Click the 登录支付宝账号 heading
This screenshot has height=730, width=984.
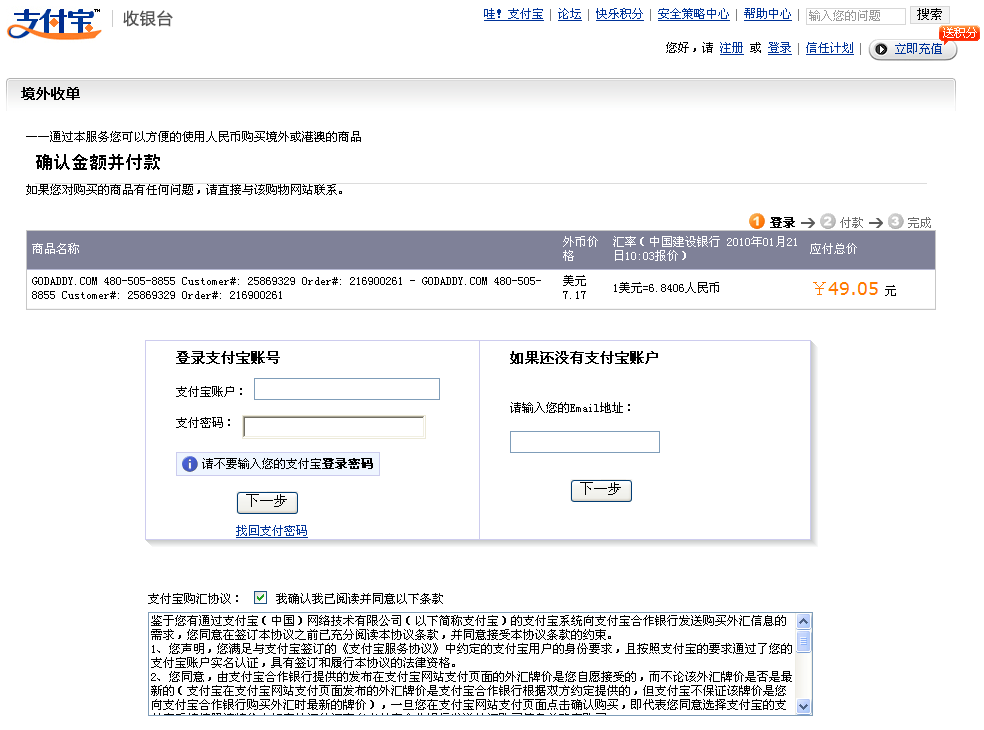228,358
